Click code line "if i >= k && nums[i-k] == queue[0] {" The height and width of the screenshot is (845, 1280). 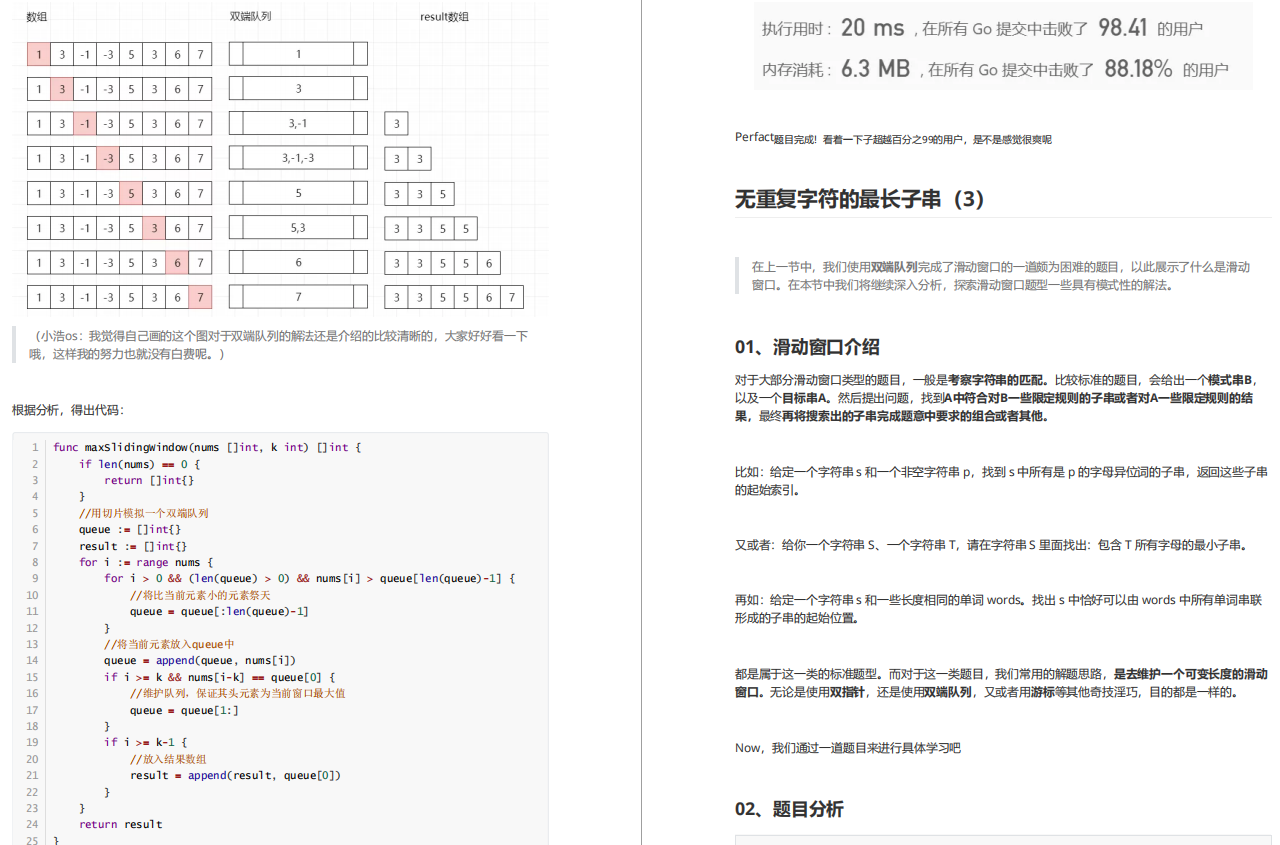coord(220,677)
